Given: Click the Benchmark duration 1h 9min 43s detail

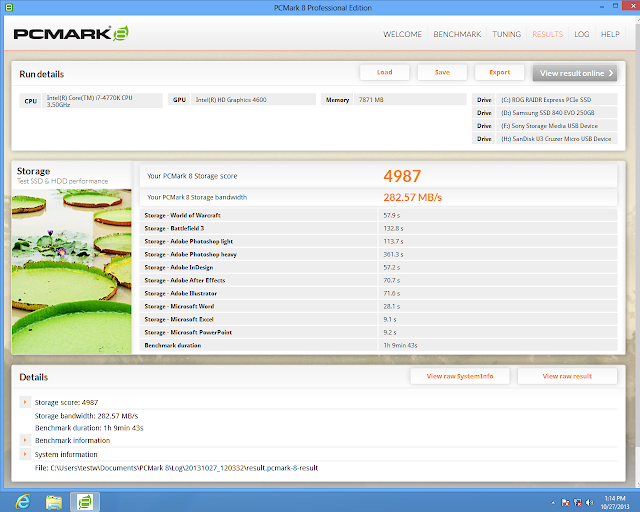Looking at the screenshot, I should (89, 428).
